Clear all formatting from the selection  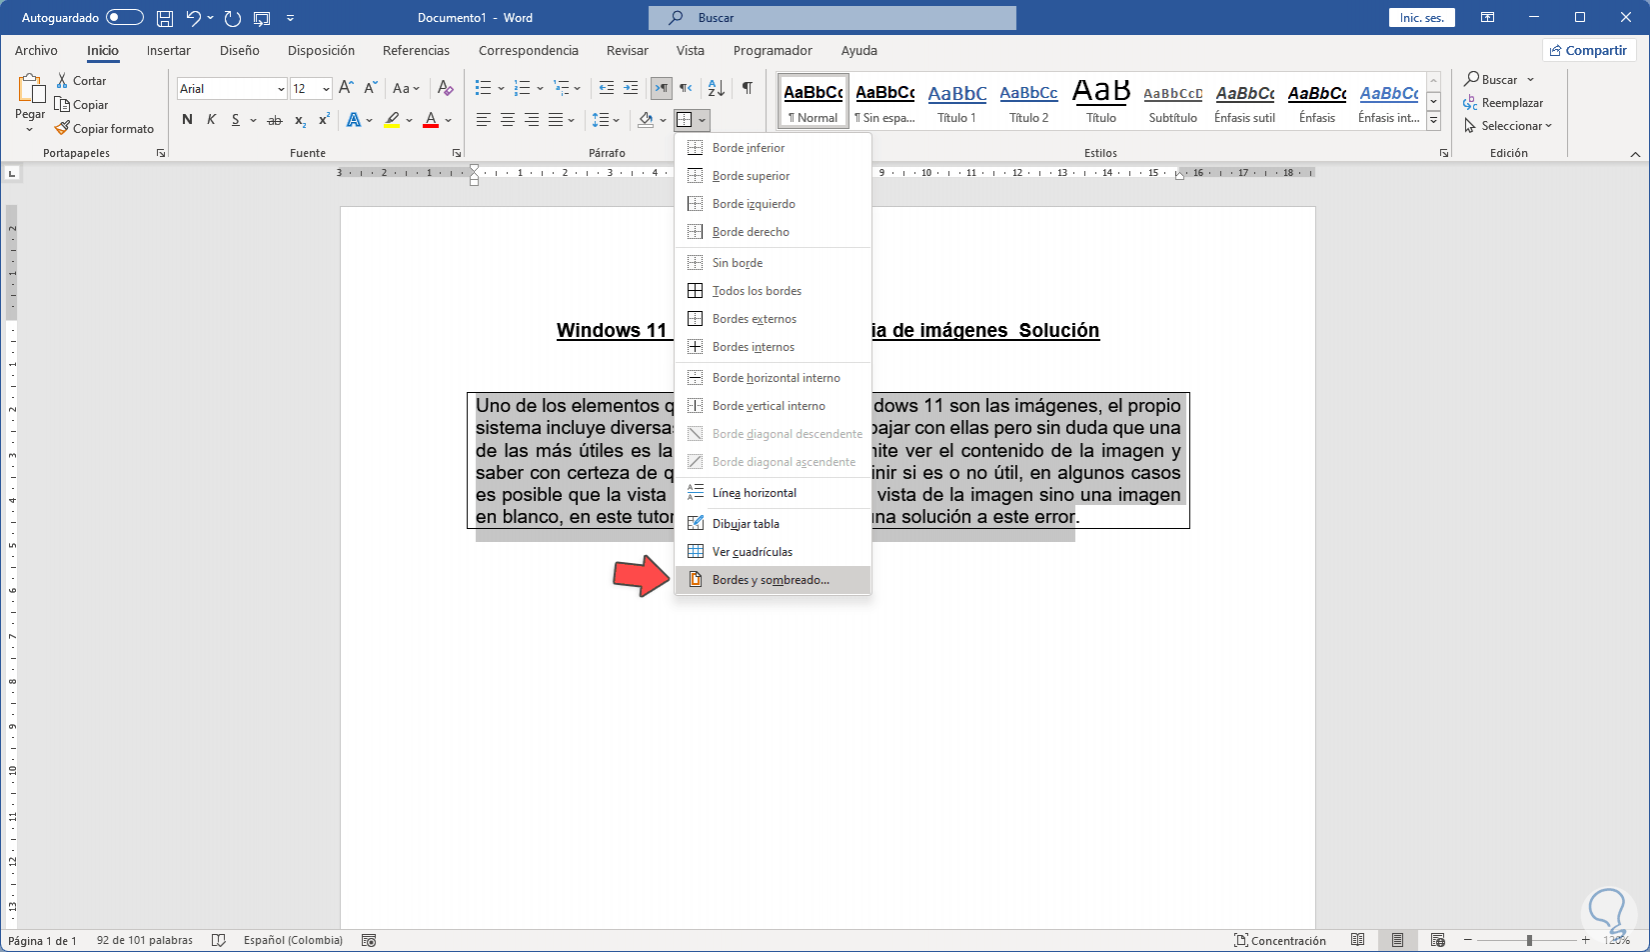pyautogui.click(x=446, y=88)
